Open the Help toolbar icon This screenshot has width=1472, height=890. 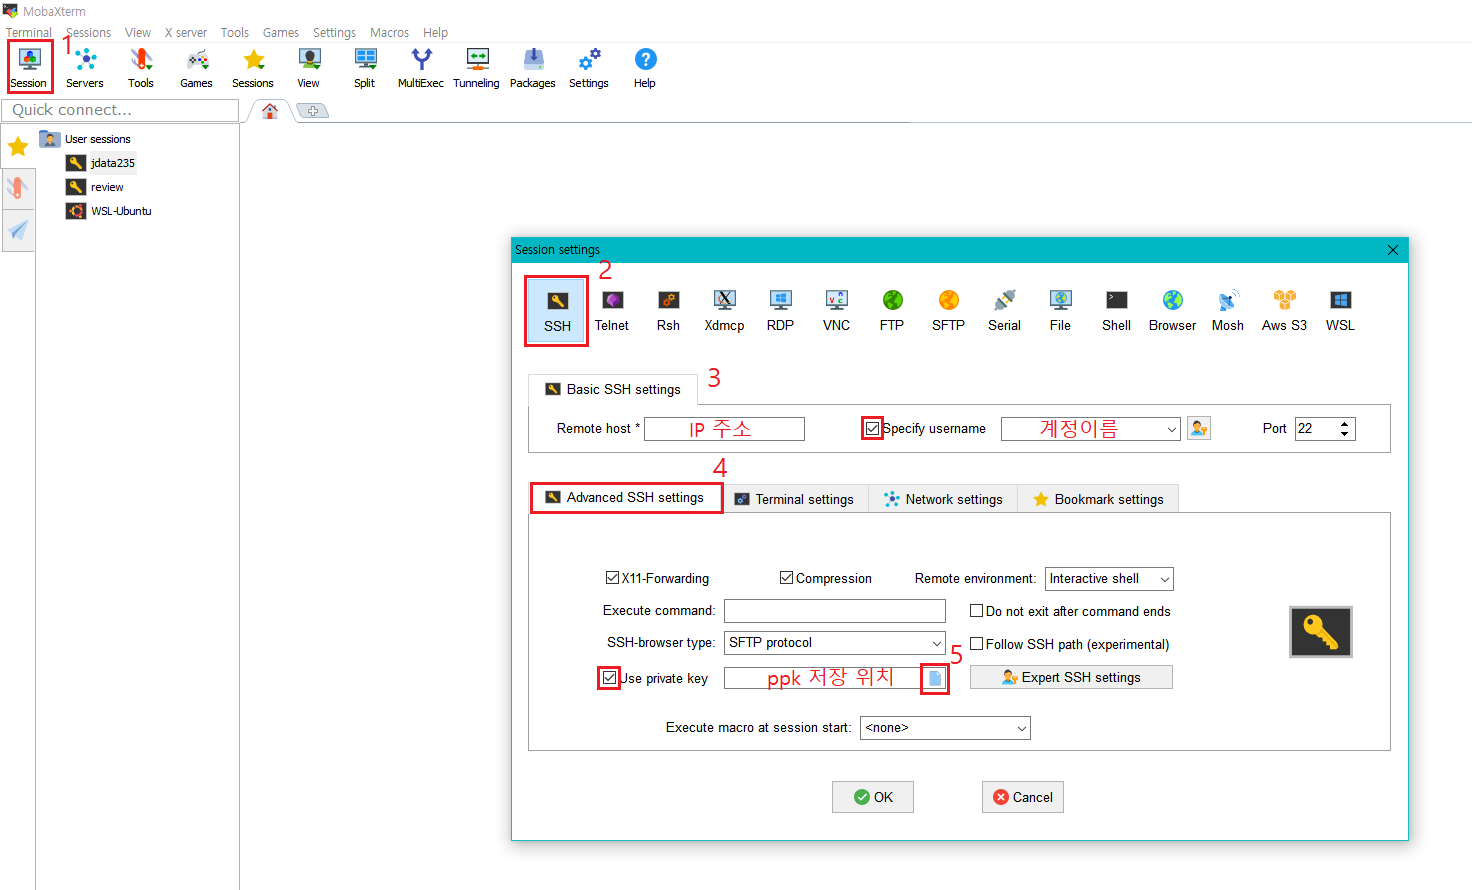[x=645, y=68]
